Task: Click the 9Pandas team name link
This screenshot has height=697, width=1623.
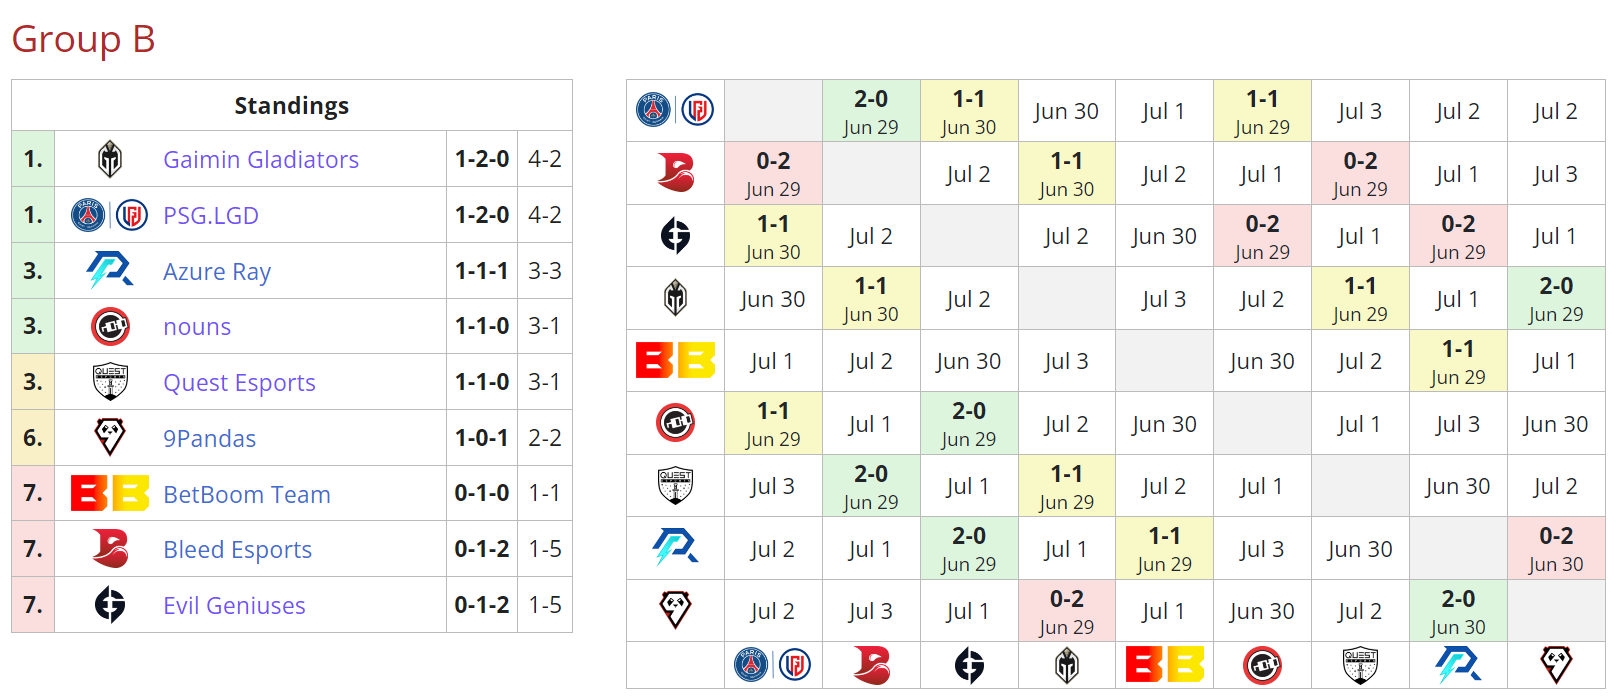Action: pos(209,438)
